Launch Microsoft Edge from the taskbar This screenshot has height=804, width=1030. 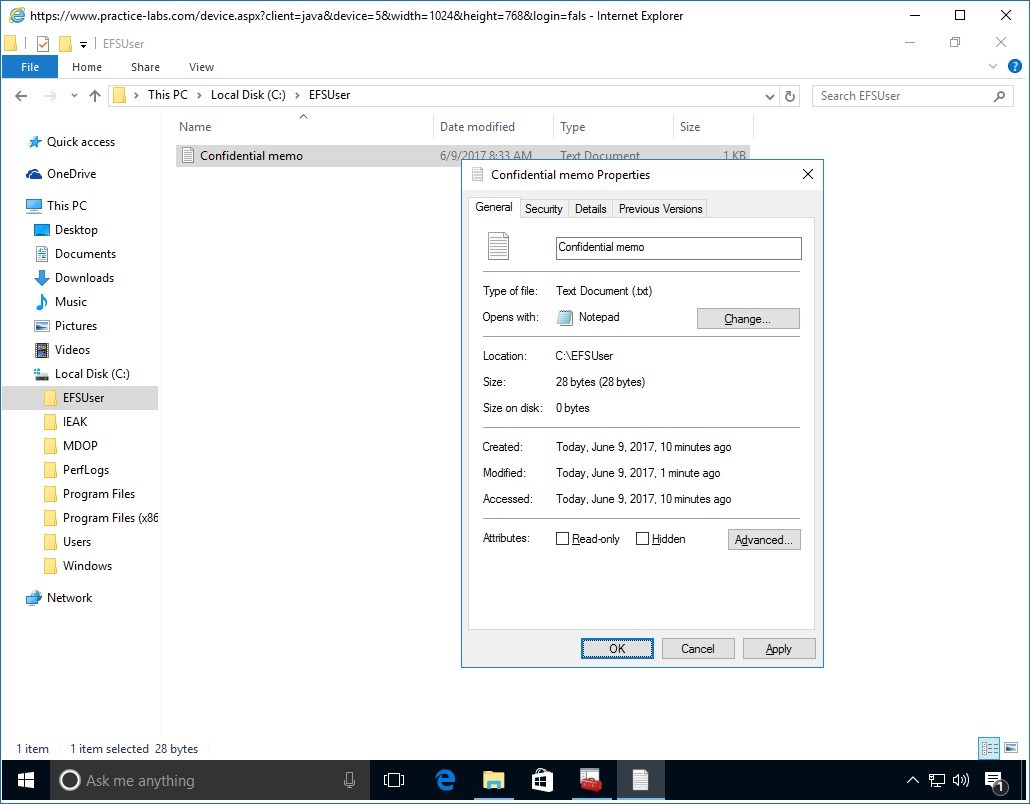444,781
